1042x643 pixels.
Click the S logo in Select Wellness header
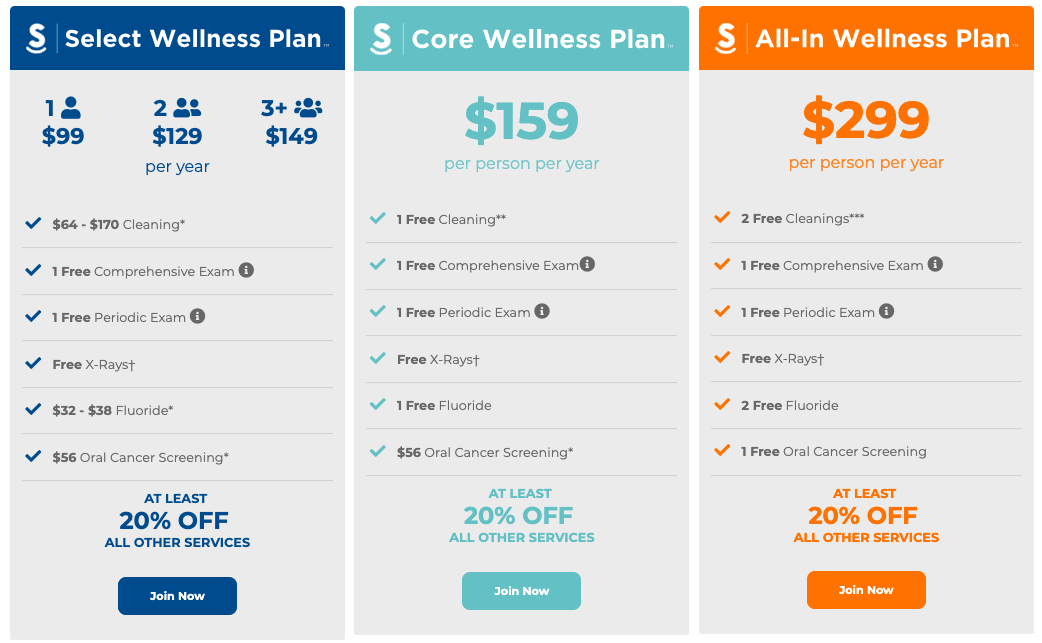[37, 39]
